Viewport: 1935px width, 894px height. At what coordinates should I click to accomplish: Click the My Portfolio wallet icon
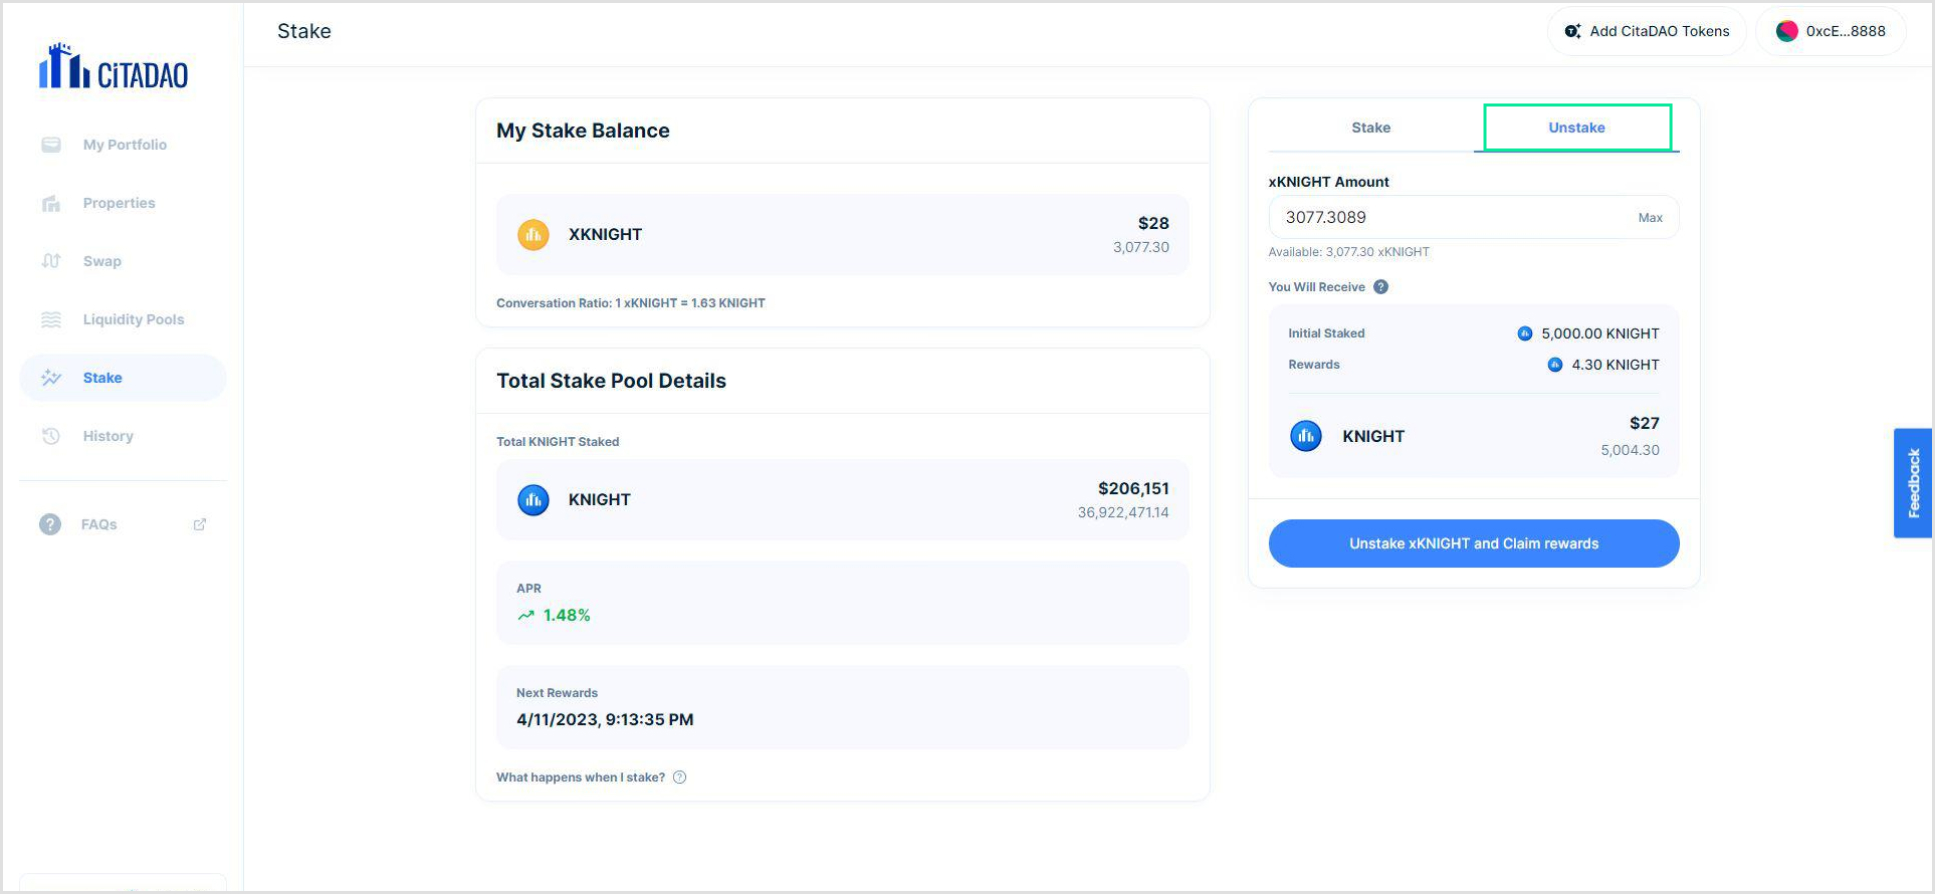point(51,145)
